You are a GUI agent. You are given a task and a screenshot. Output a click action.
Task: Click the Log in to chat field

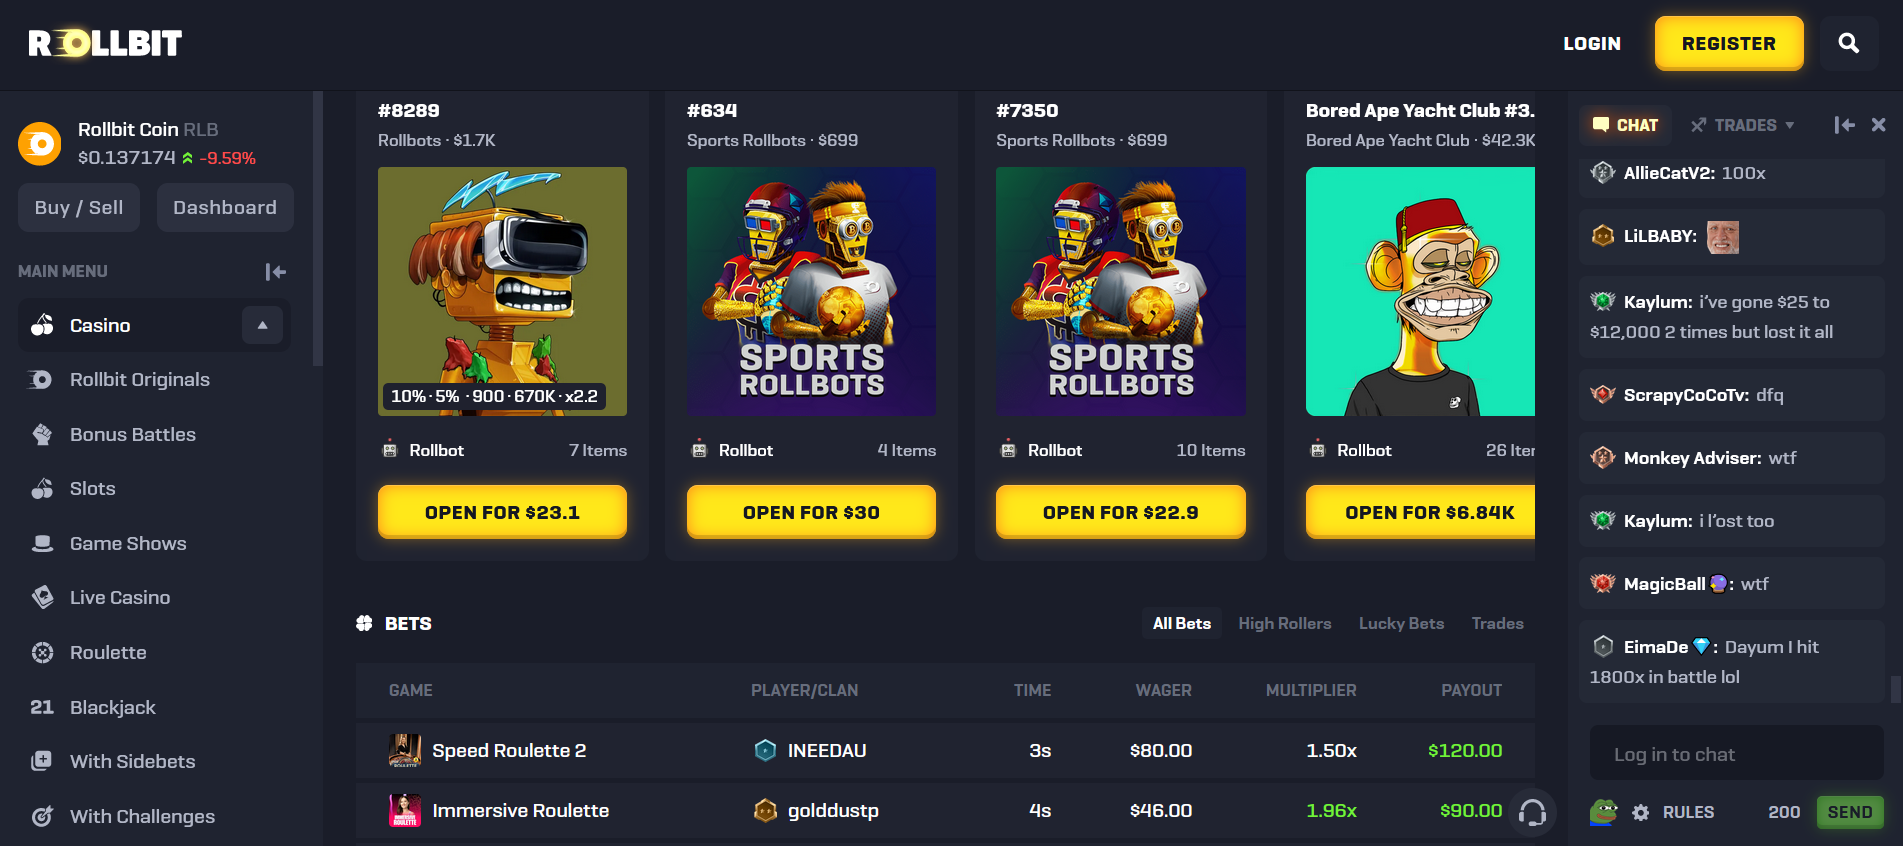click(x=1736, y=754)
